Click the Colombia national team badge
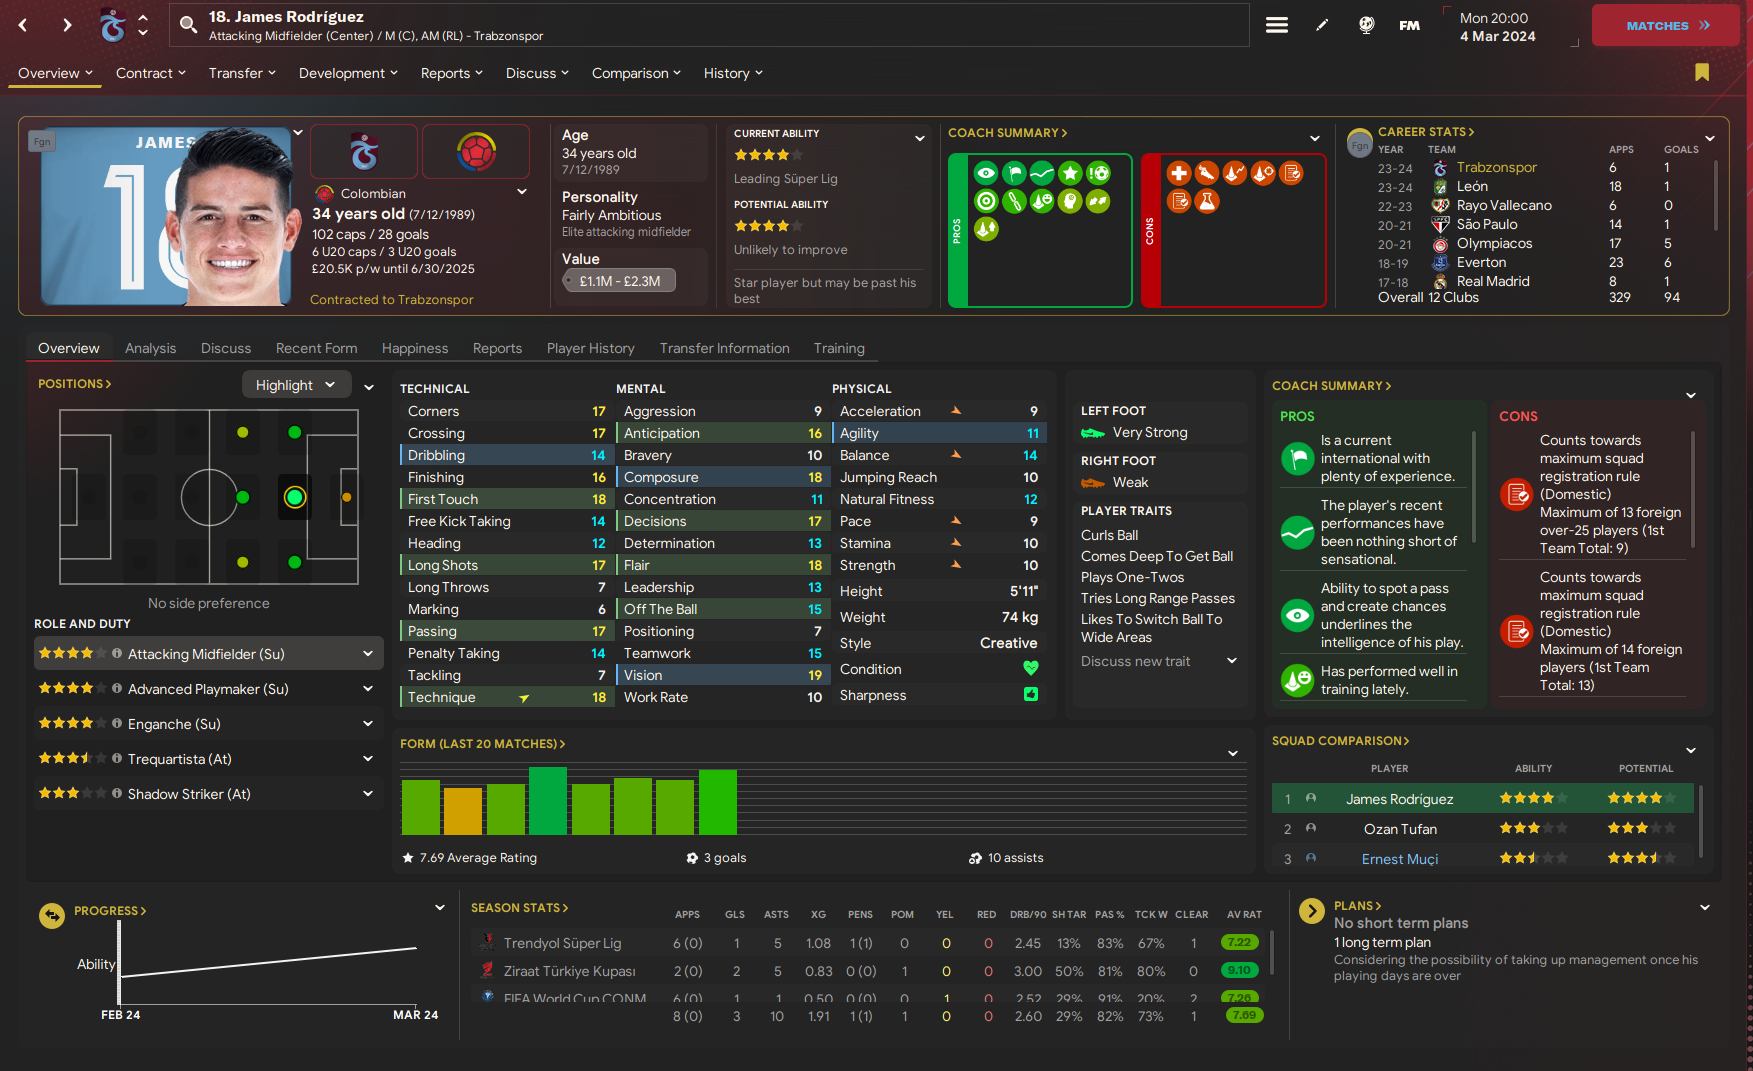The height and width of the screenshot is (1071, 1753). tap(476, 152)
